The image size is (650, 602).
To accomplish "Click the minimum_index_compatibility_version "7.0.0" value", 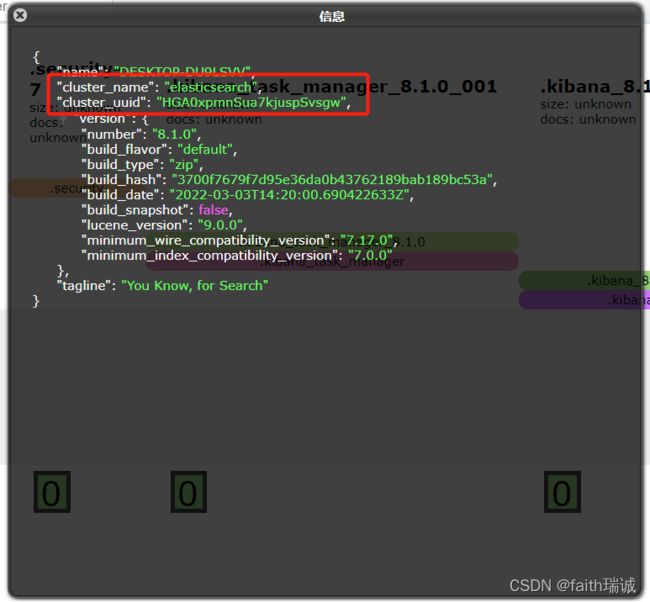I will tap(370, 255).
